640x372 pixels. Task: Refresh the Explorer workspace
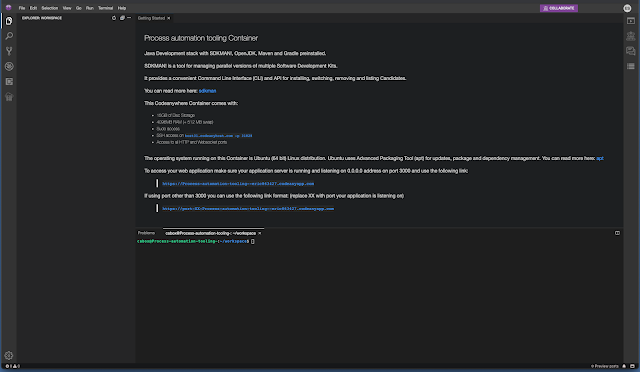[114, 18]
